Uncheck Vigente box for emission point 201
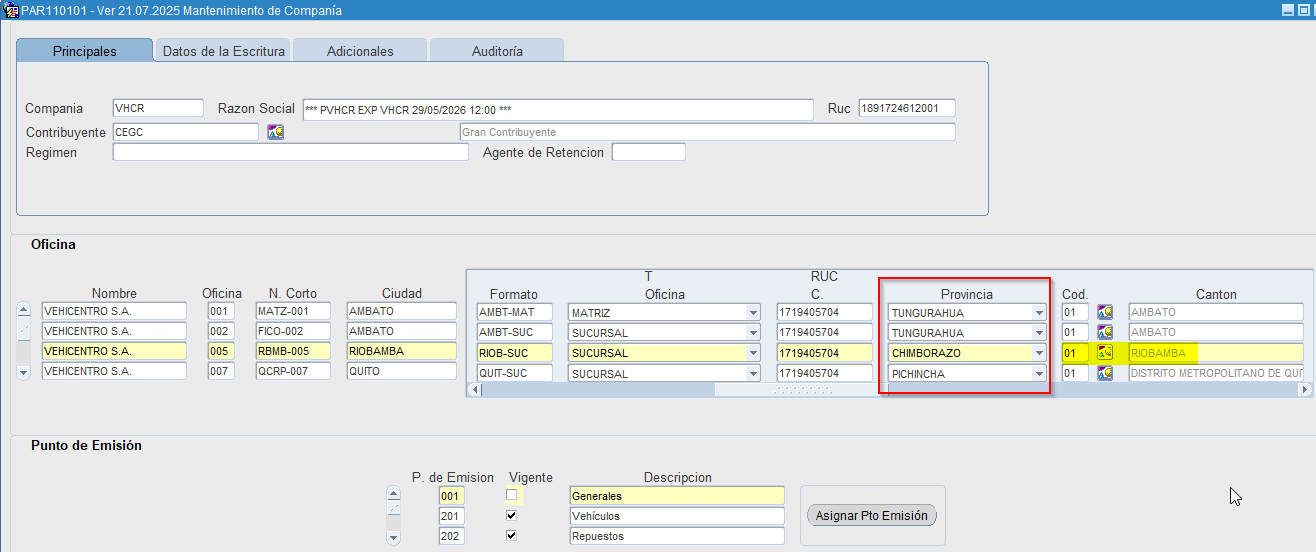1316x552 pixels. click(x=511, y=515)
